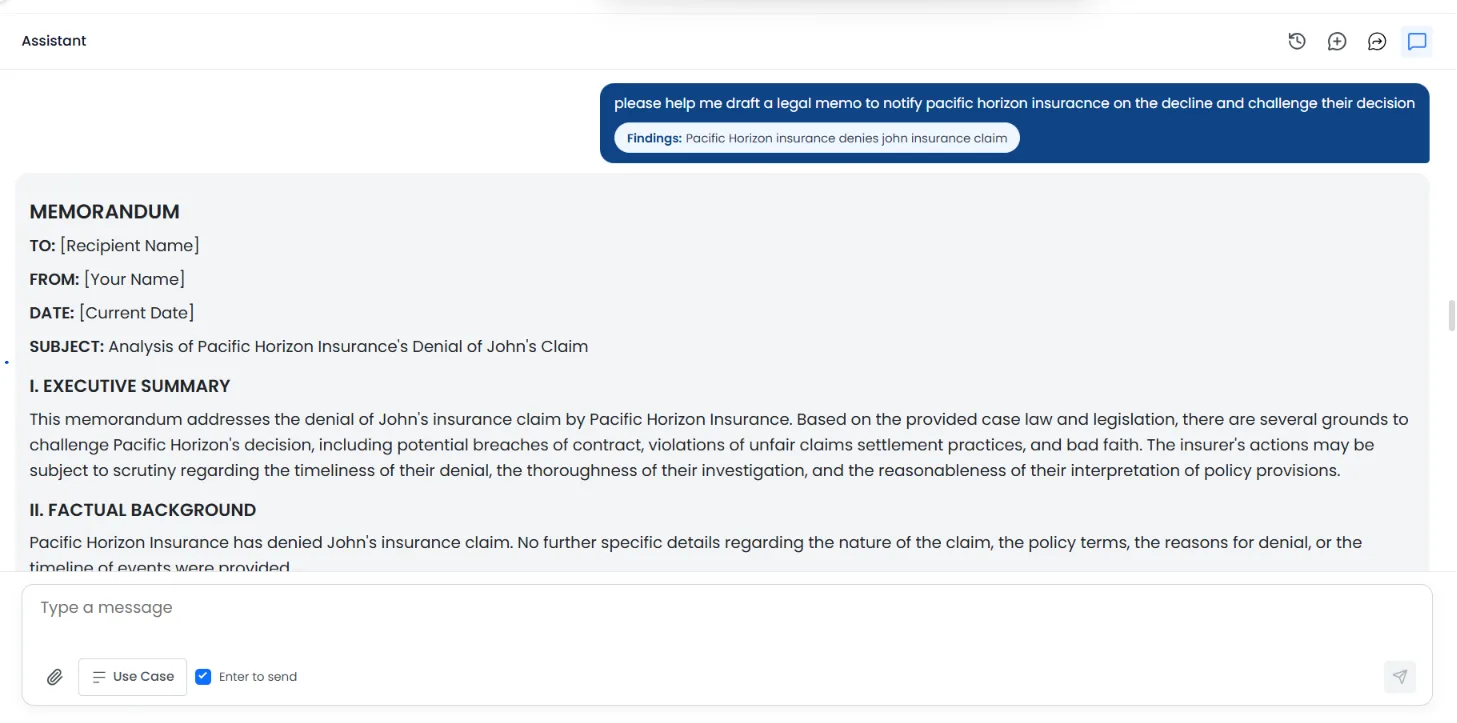
Task: Attach a file with the paperclip icon
Action: pos(55,677)
